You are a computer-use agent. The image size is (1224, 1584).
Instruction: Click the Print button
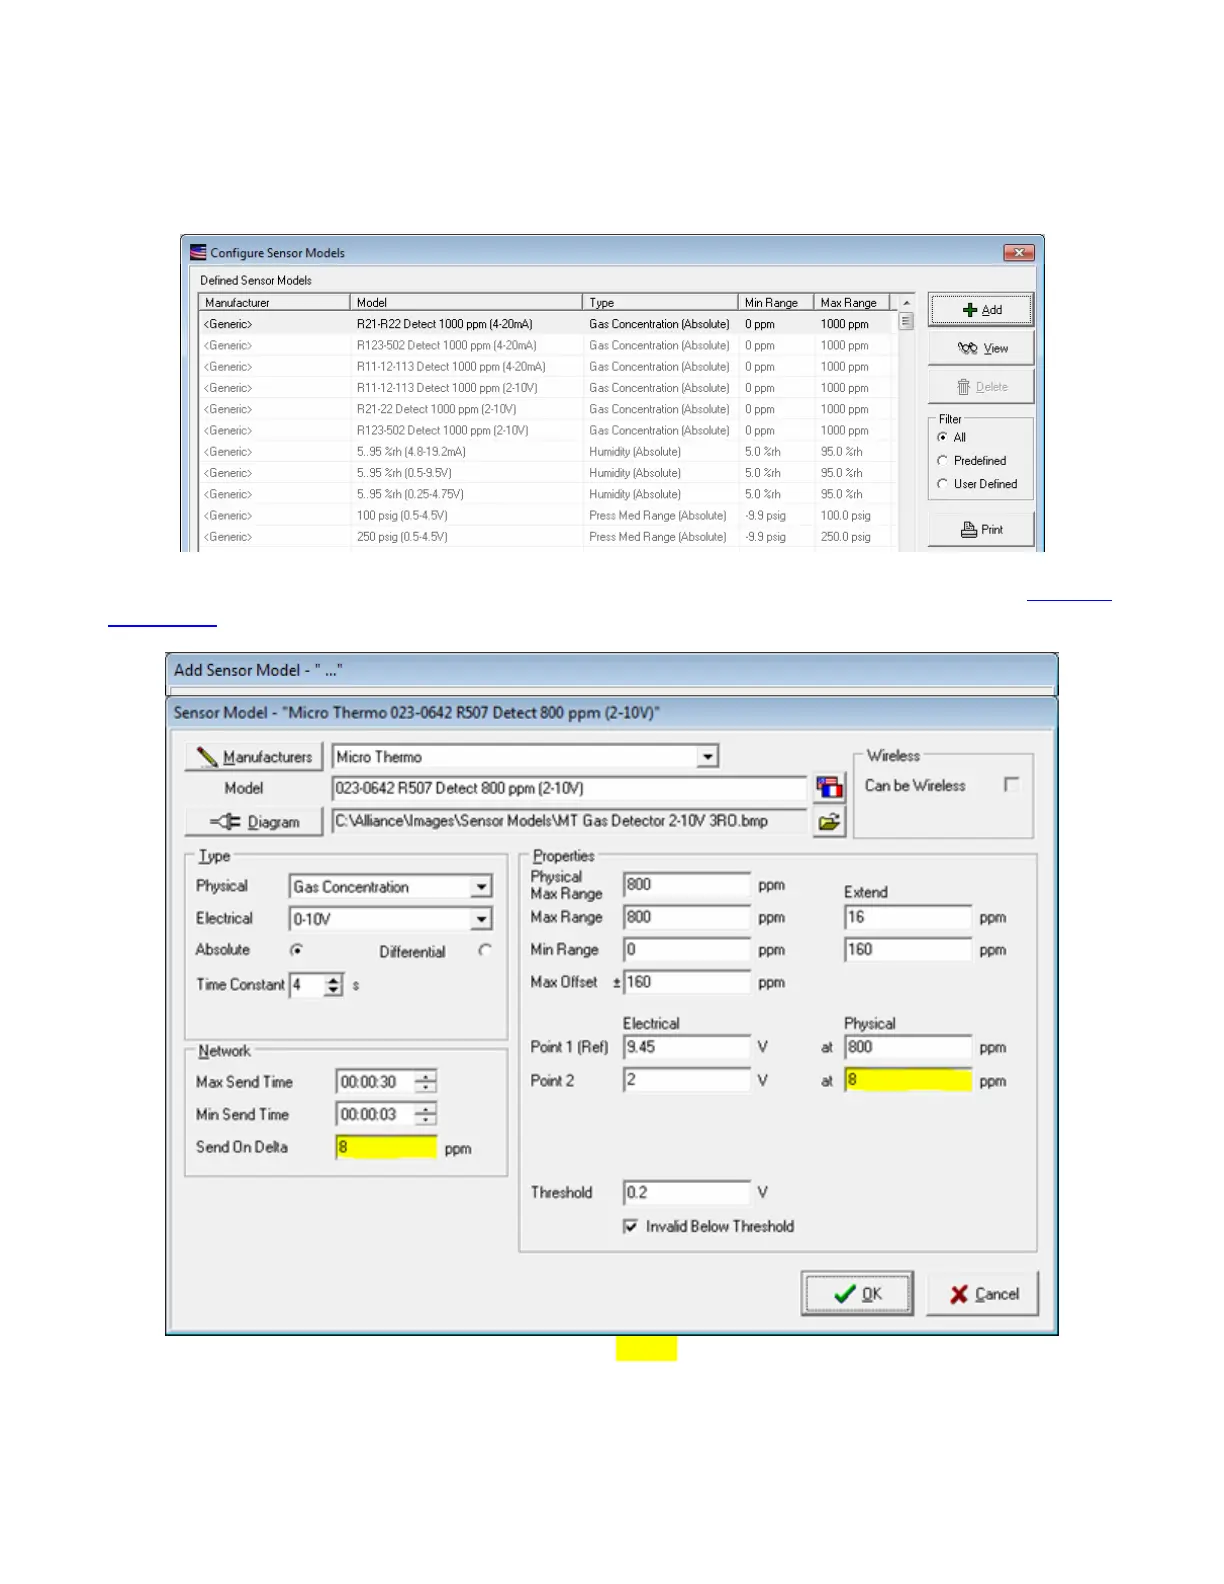pyautogui.click(x=980, y=530)
